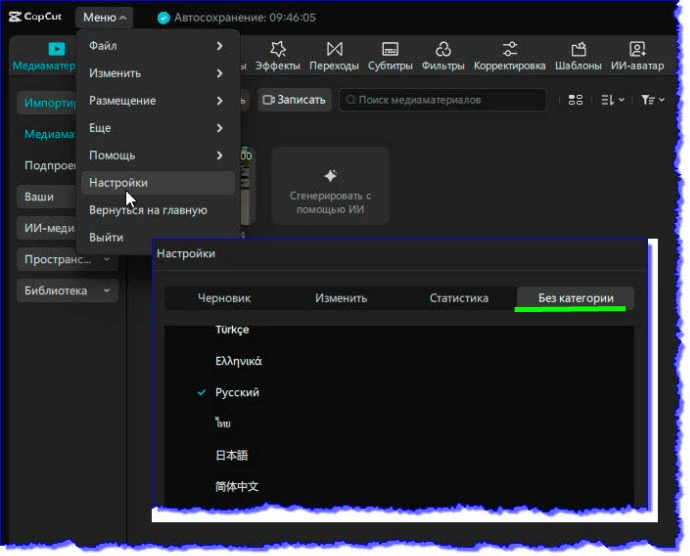The width and height of the screenshot is (690, 556).
Task: Open the Переходы transitions icon
Action: 335,49
